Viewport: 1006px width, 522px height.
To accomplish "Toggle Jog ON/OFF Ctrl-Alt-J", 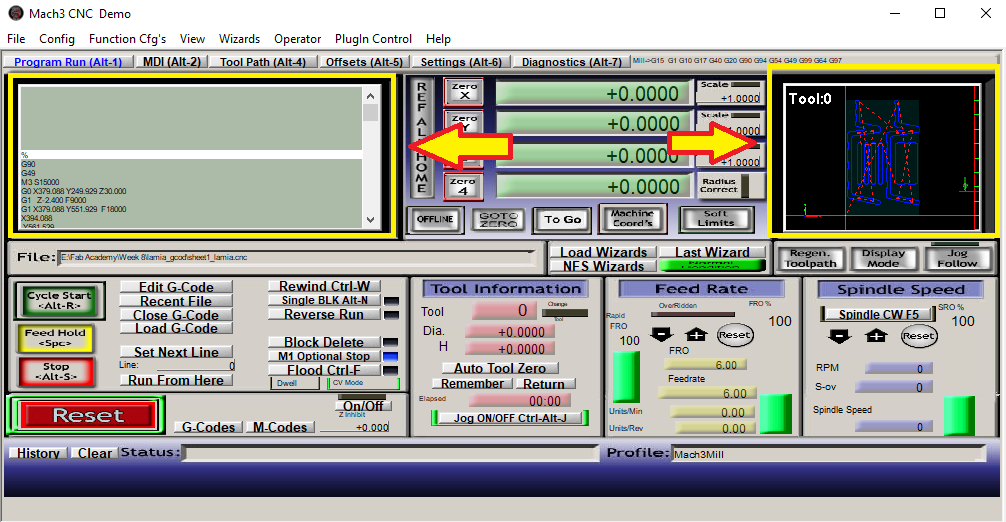I will [x=510, y=418].
